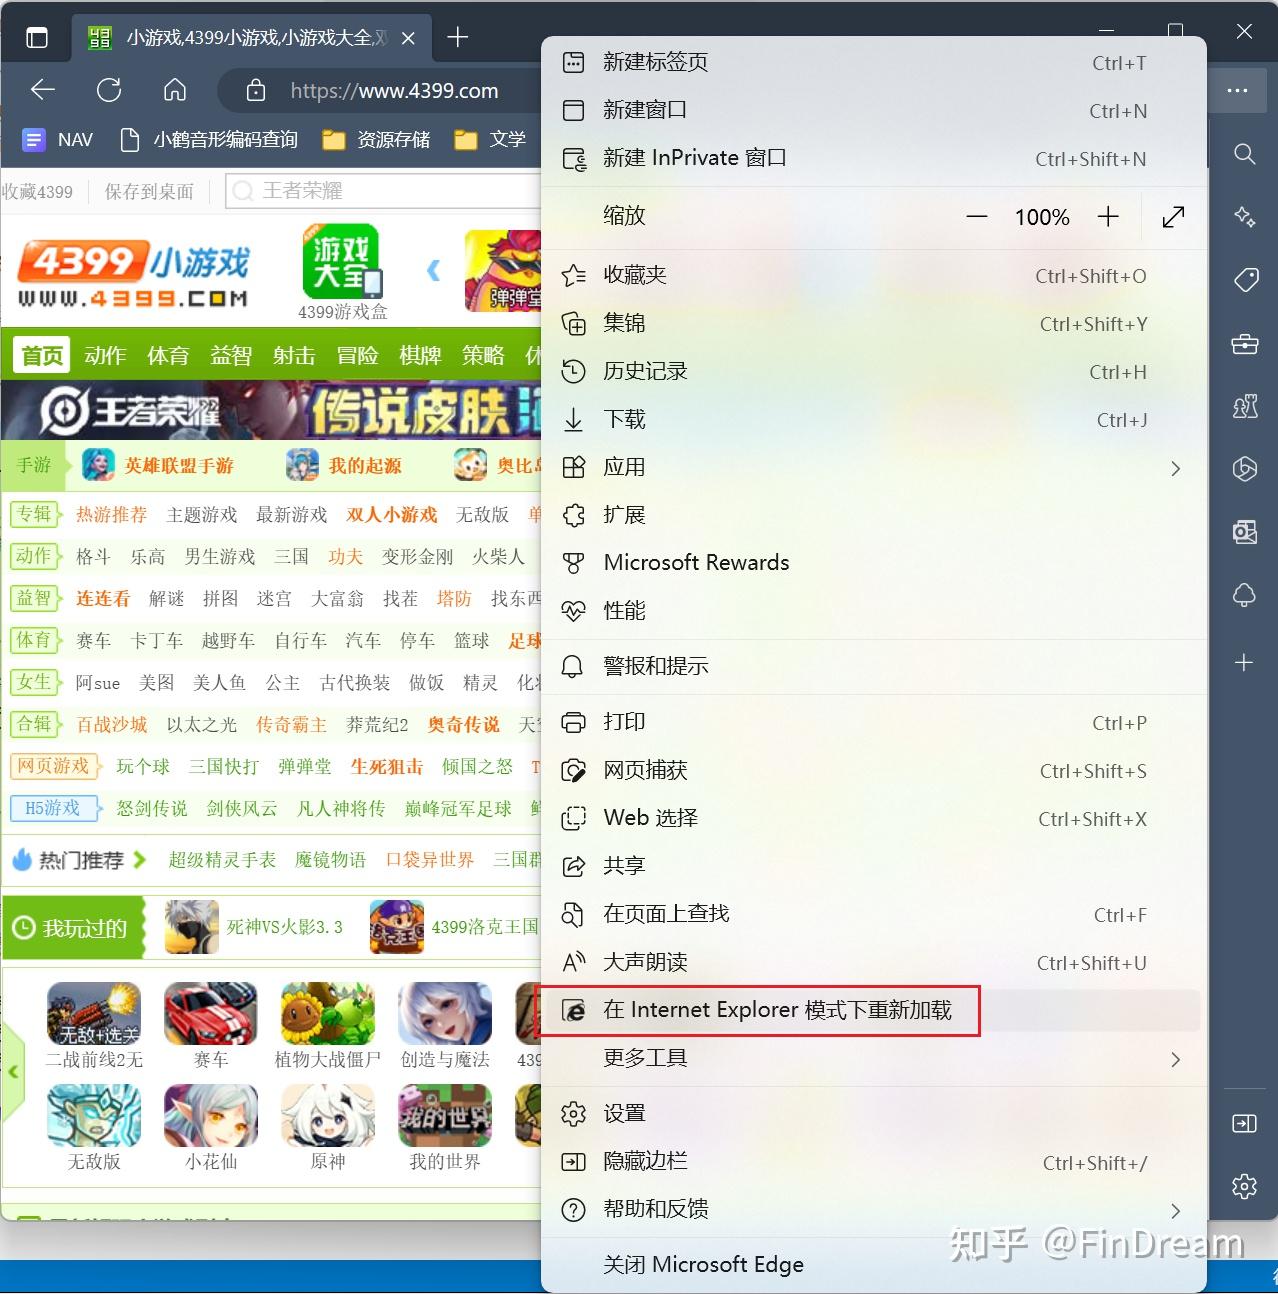
Task: Open the 资源存储 bookmarks folder
Action: (377, 140)
